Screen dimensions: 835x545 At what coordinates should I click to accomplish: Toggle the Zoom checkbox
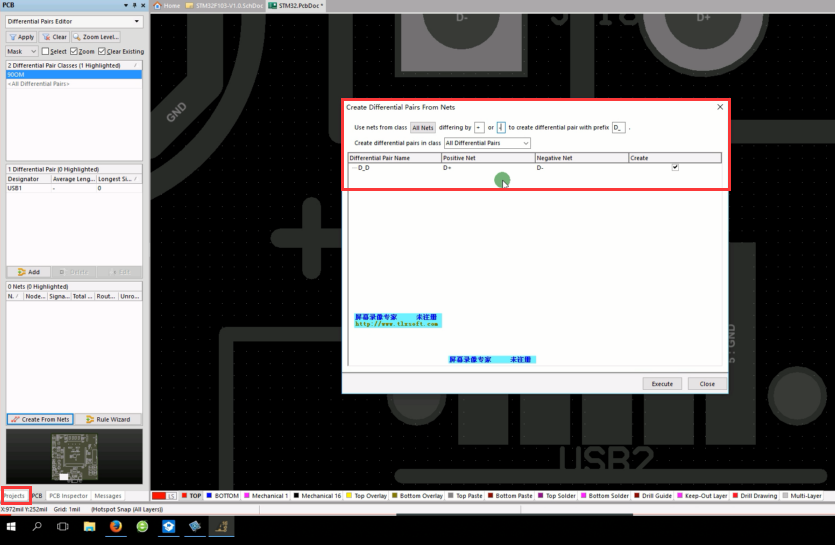click(74, 51)
